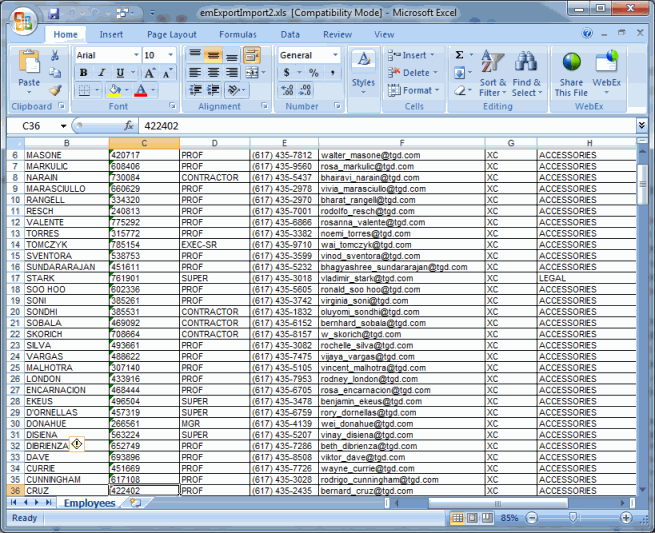Image resolution: width=655 pixels, height=533 pixels.
Task: Apply comma style
Action: point(333,73)
